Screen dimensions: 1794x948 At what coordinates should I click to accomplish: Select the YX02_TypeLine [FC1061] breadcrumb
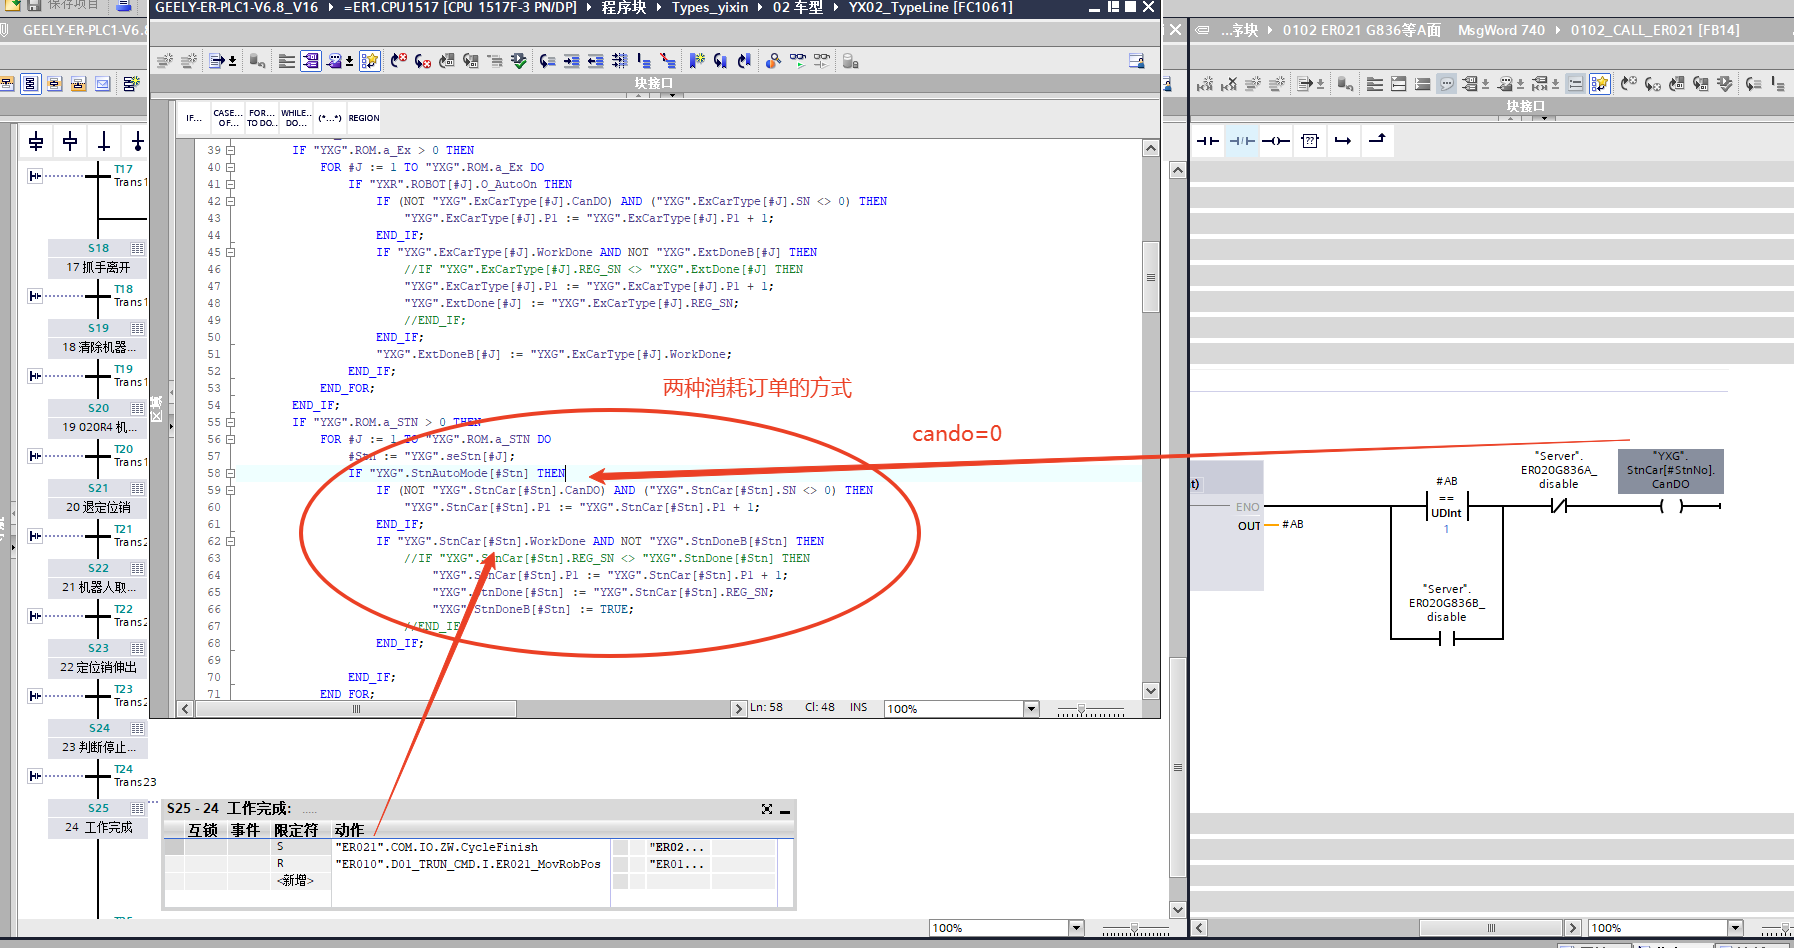coord(930,8)
